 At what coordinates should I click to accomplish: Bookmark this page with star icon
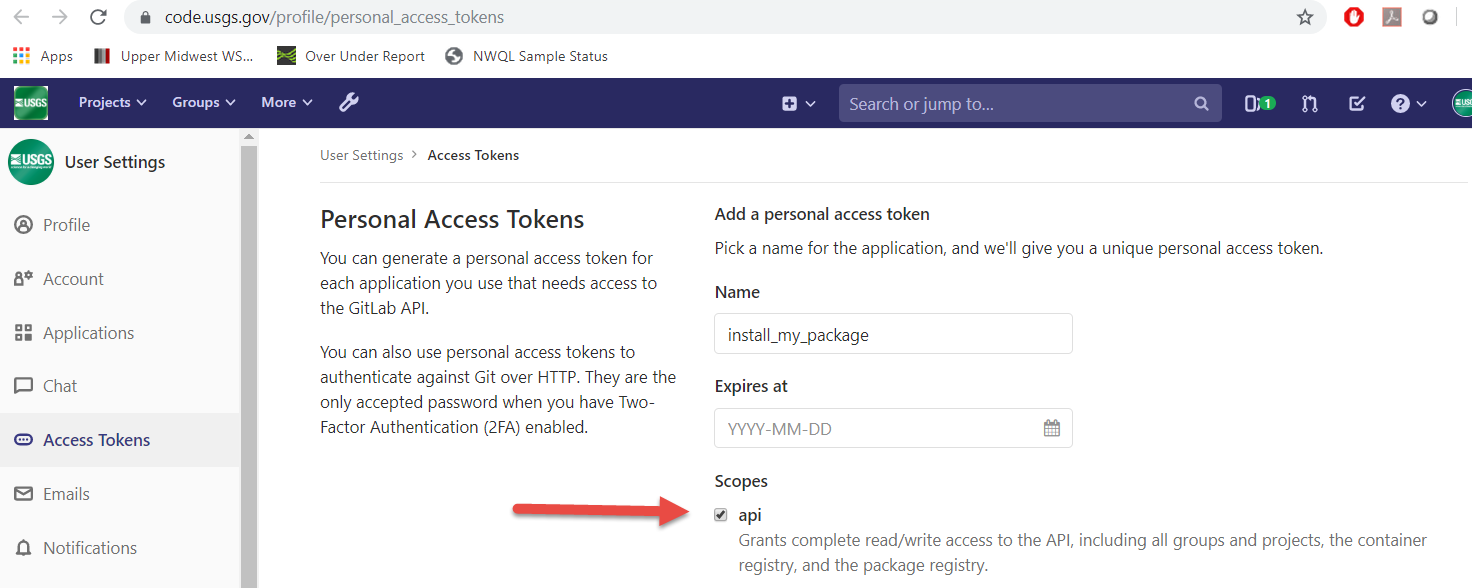click(1305, 17)
